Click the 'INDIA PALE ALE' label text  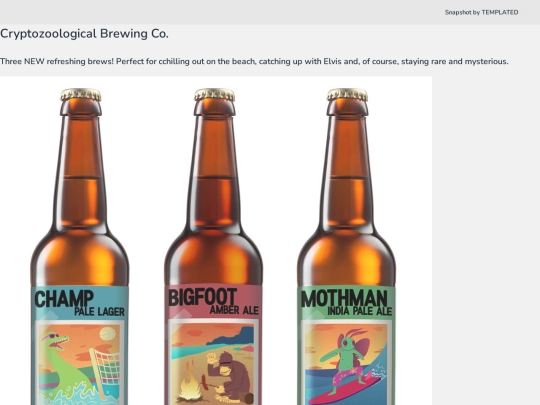coord(360,311)
